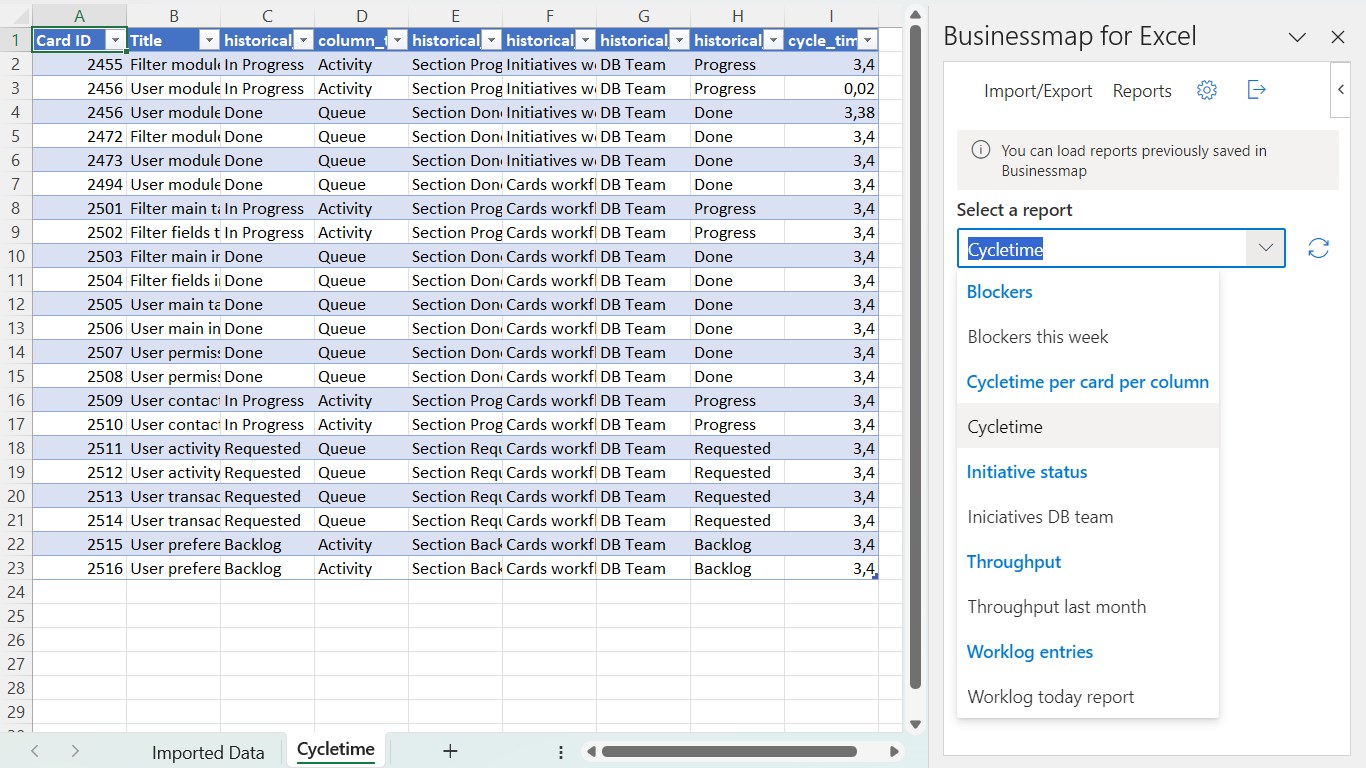Click Cycletime per card per column heading
Viewport: 1366px width, 768px height.
tap(1088, 382)
